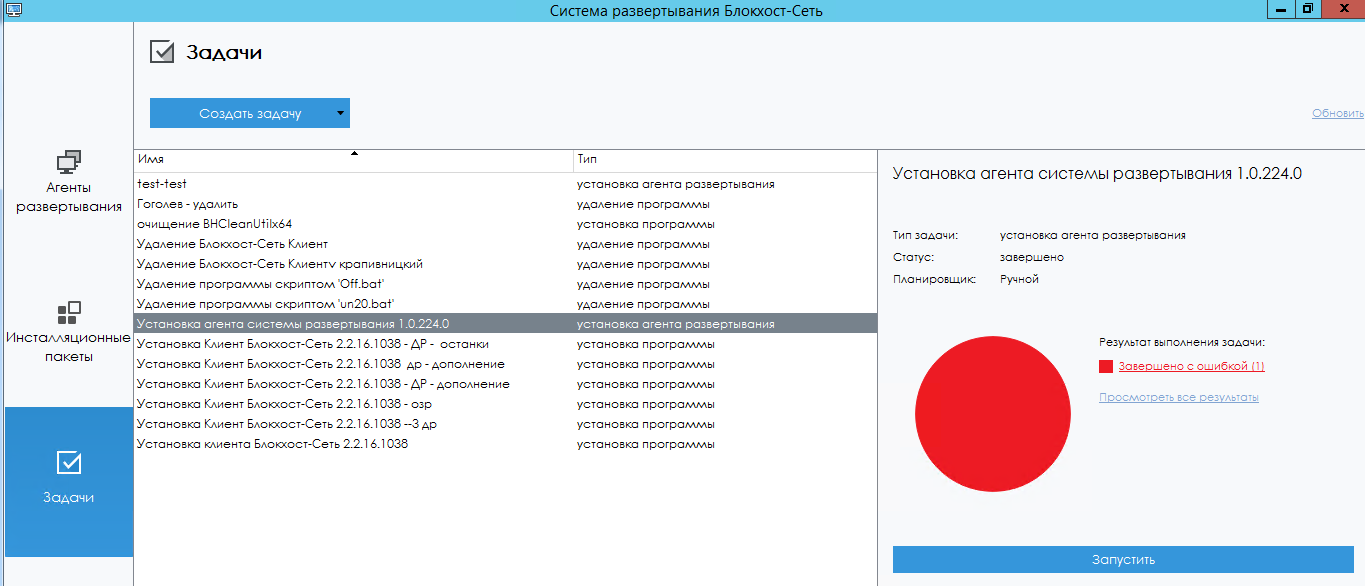Select the task ending 'др - дополнение' lowercase
Screen dimensions: 1365x586
[x=505, y=364]
